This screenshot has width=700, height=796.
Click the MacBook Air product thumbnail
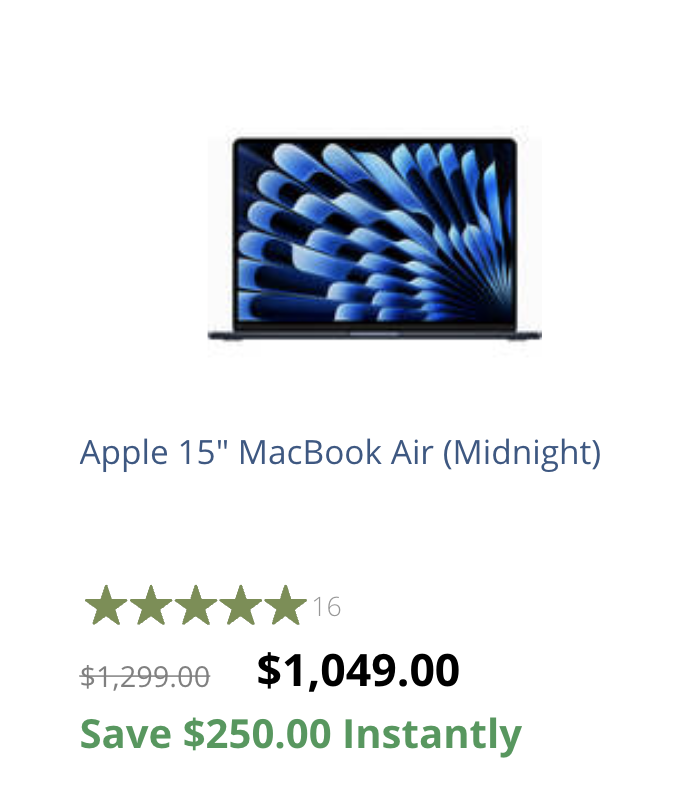pos(375,239)
